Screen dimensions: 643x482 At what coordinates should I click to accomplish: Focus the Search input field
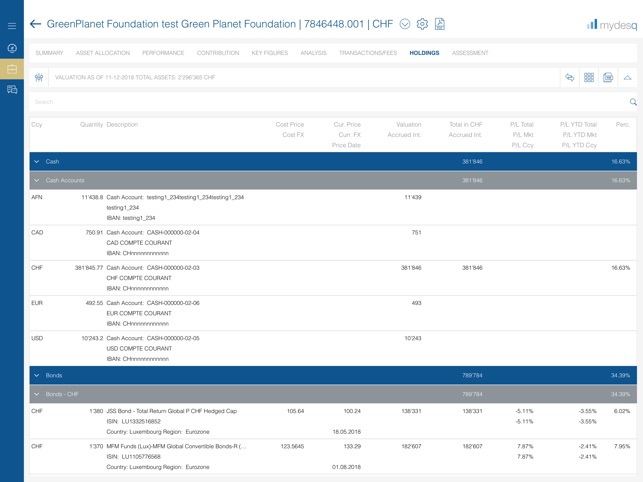[328, 102]
